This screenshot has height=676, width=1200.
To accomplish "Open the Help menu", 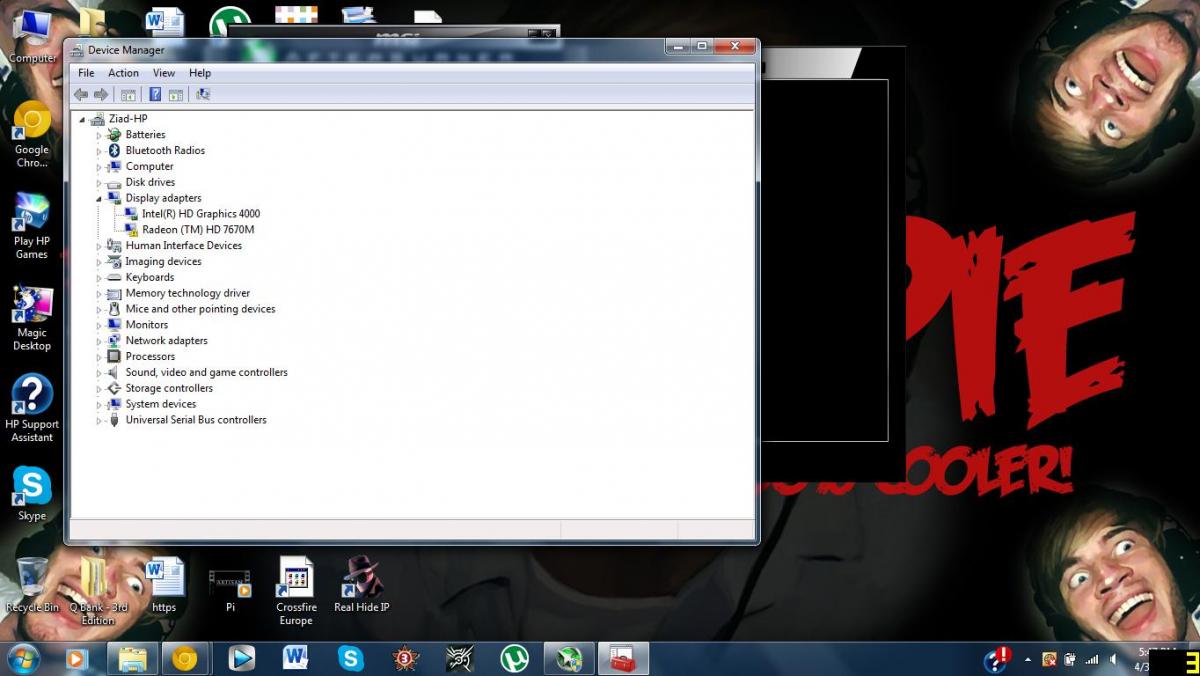I will [200, 73].
